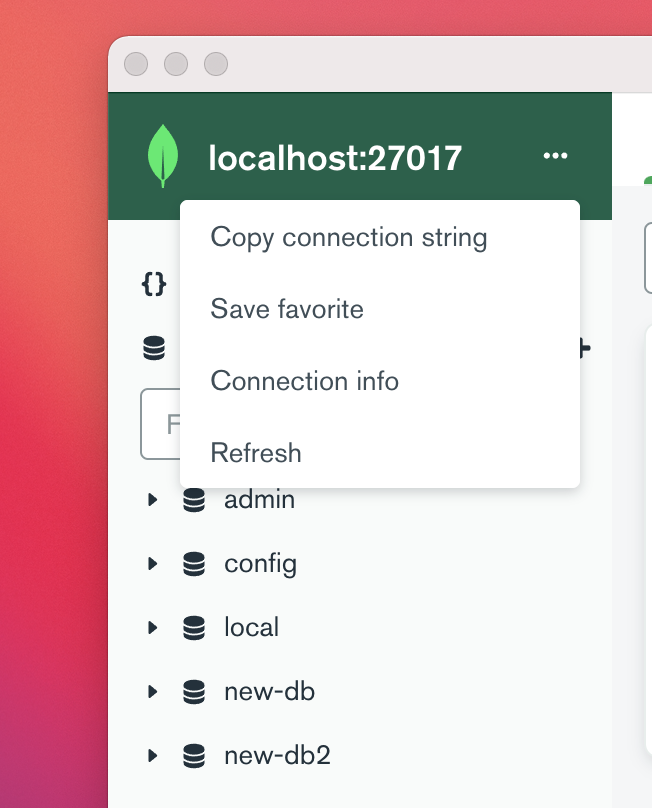Expand the local database
The image size is (652, 808).
[x=152, y=627]
